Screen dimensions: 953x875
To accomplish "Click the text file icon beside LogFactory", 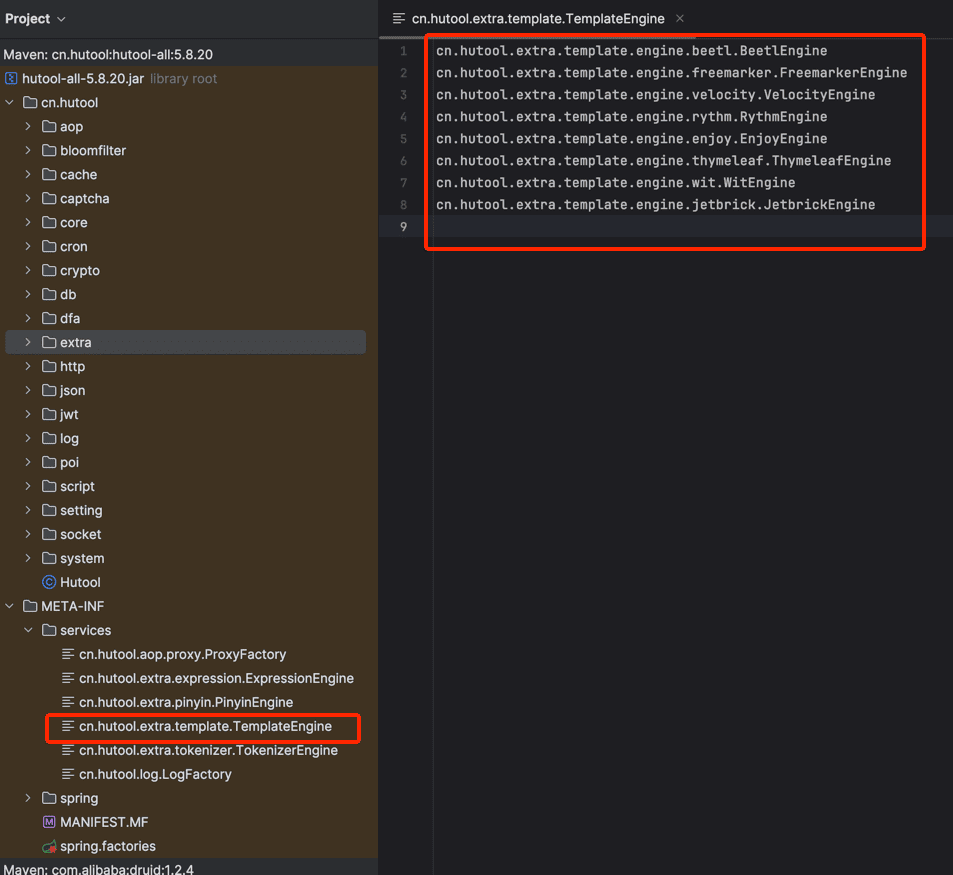I will pos(68,774).
